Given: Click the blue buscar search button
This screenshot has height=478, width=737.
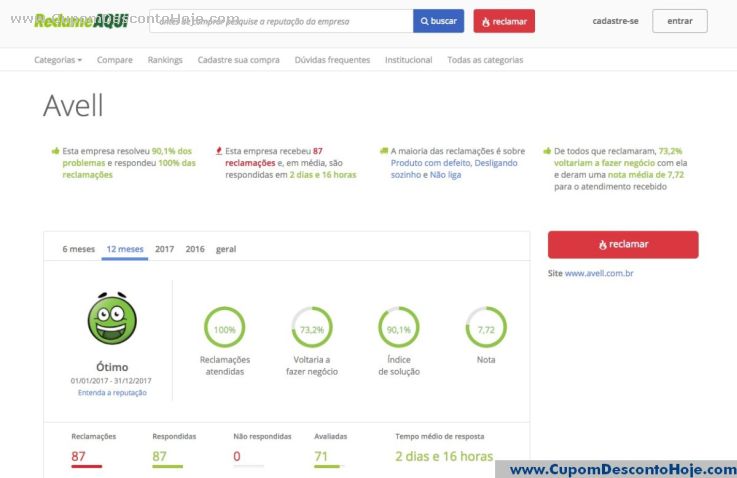Looking at the screenshot, I should [438, 21].
